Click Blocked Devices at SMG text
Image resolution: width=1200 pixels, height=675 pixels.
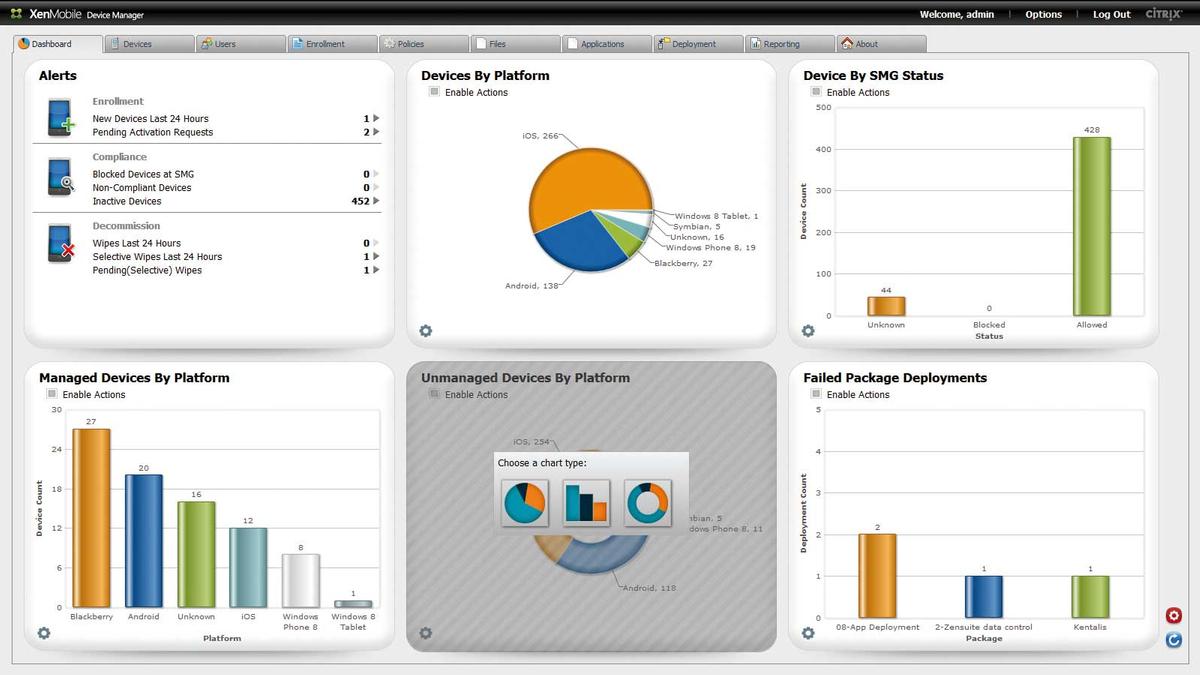pos(143,174)
